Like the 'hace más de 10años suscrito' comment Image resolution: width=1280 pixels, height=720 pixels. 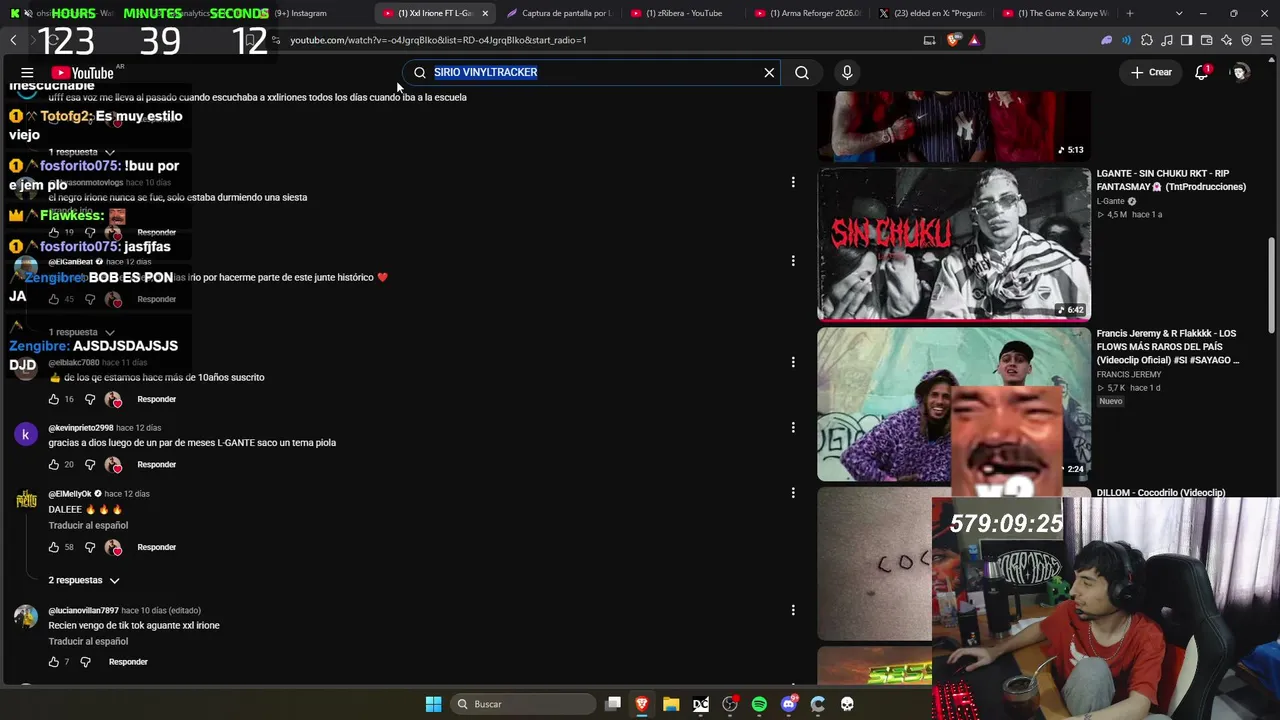pos(54,399)
